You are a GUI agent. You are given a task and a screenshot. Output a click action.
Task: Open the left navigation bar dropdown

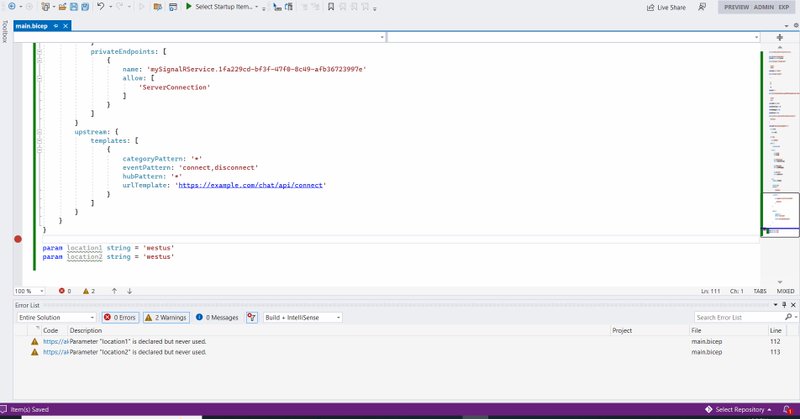click(382, 37)
